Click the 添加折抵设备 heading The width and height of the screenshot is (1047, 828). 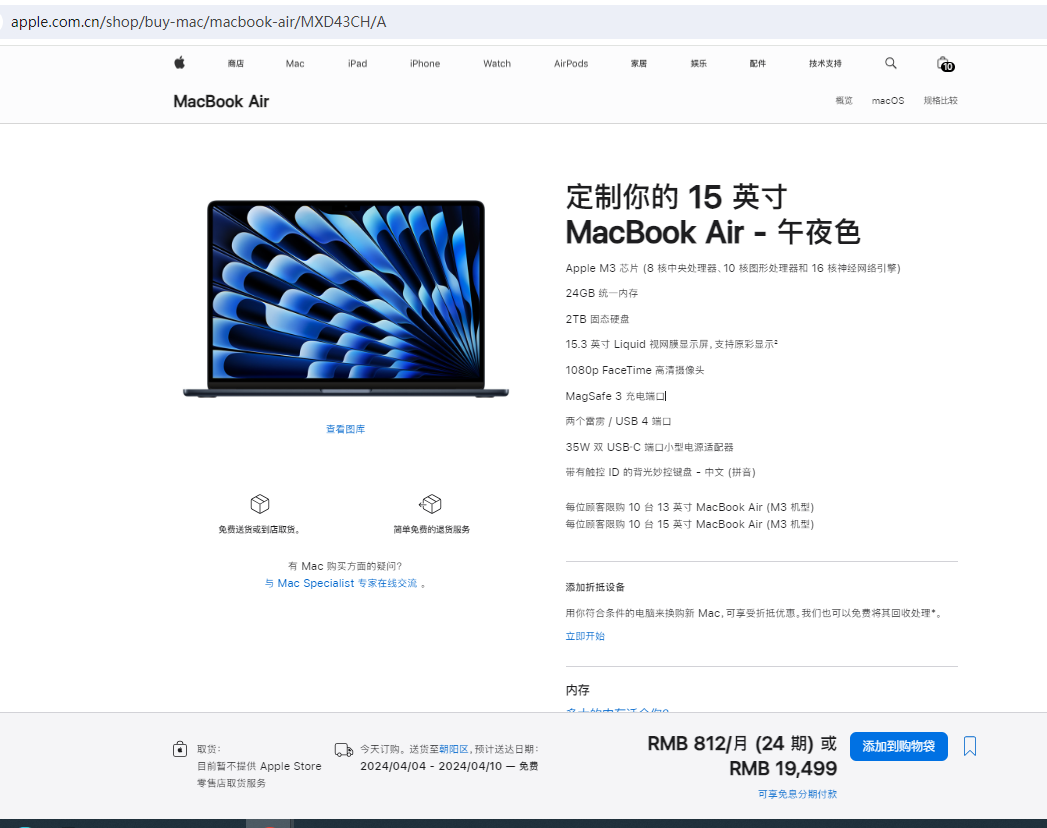pos(595,587)
